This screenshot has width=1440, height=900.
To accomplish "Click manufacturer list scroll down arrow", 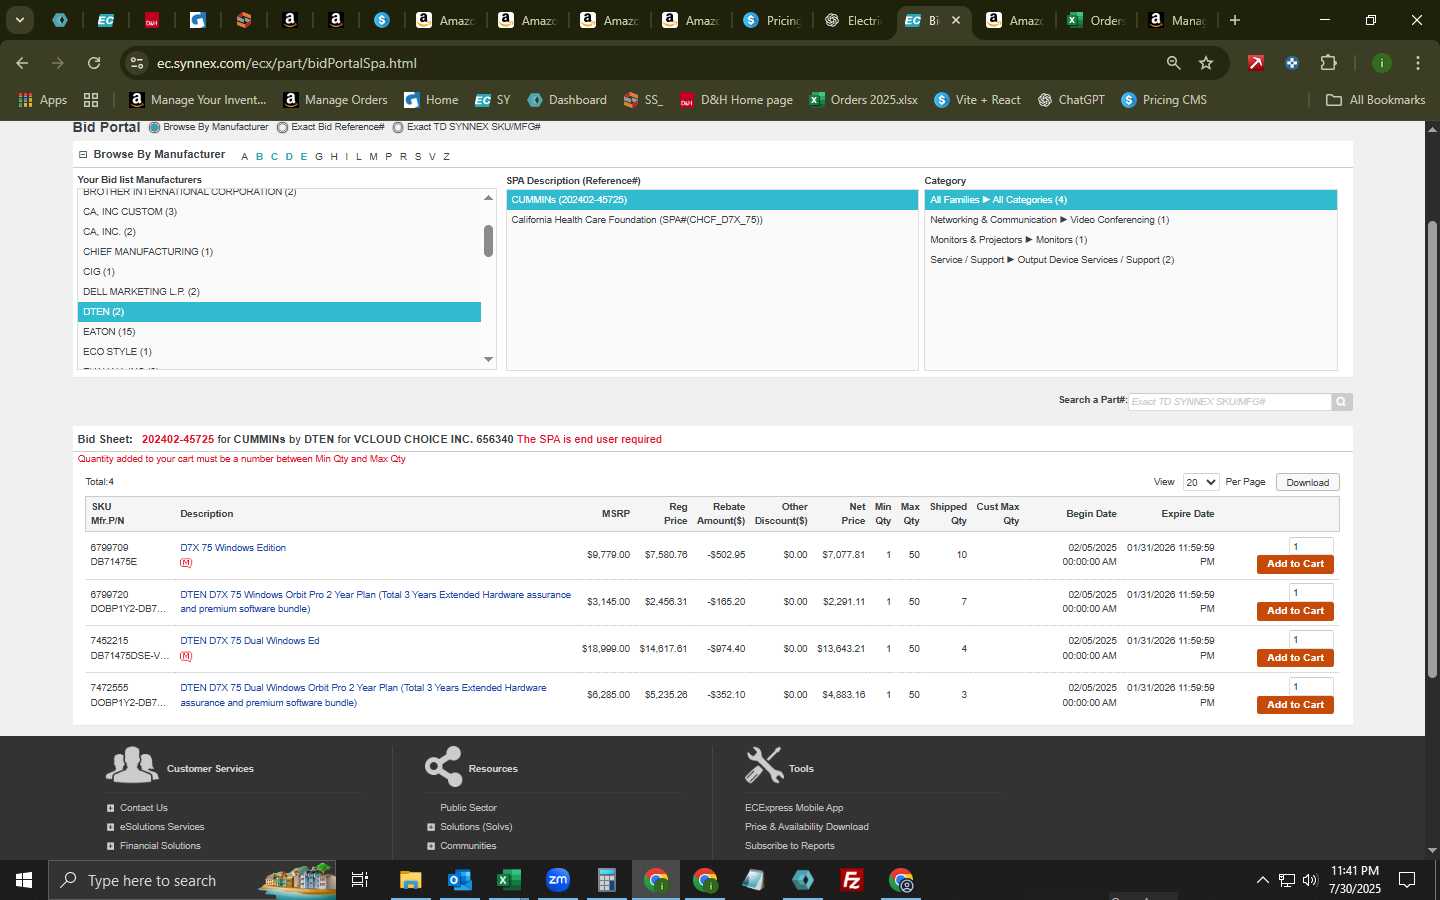I will pyautogui.click(x=488, y=359).
